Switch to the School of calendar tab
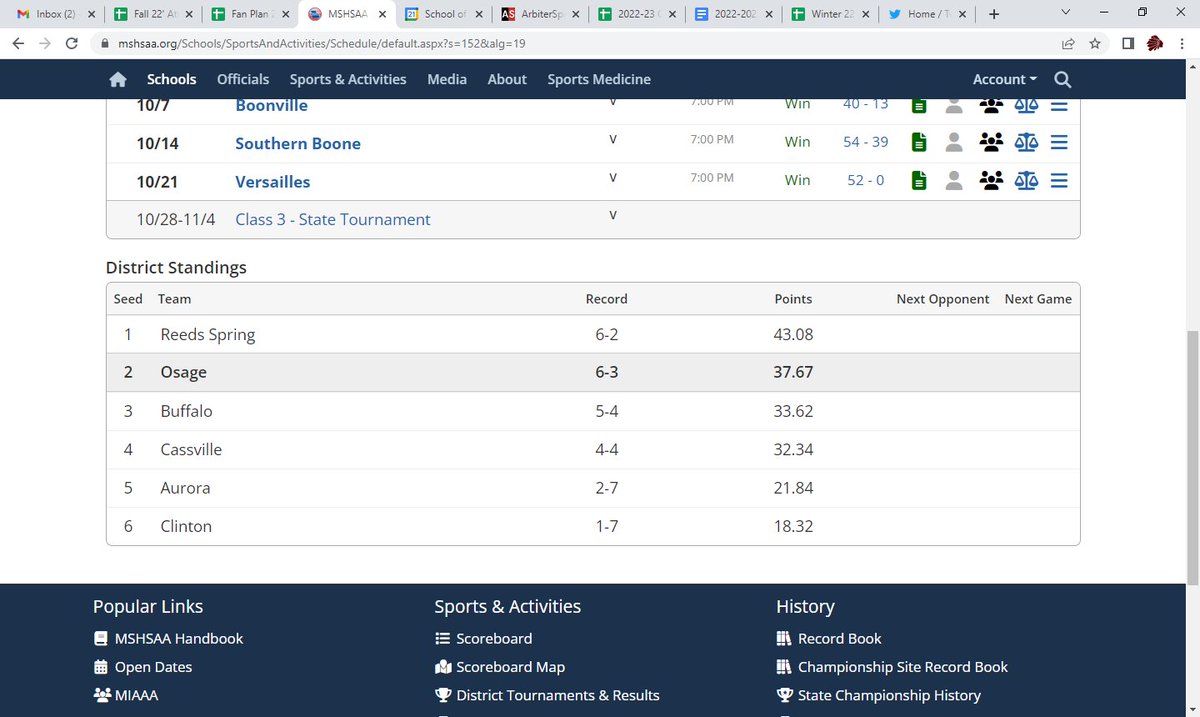 coord(443,15)
